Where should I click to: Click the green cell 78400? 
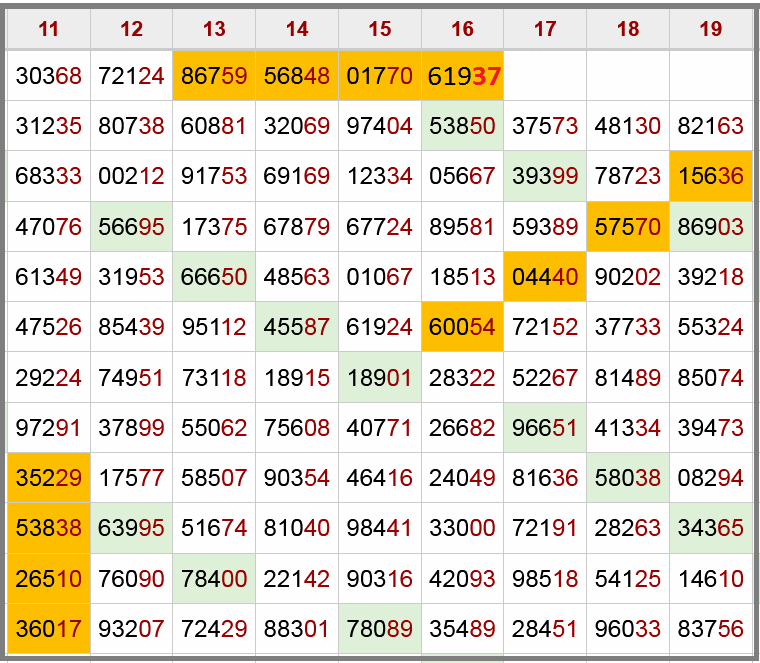[x=214, y=578]
